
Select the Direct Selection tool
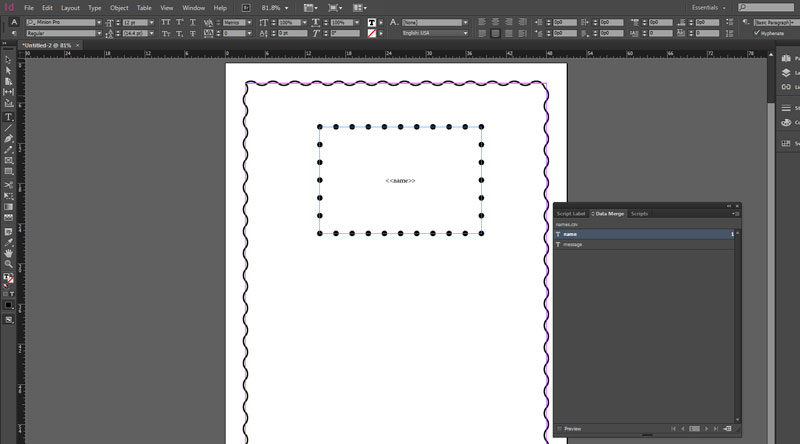coord(8,70)
